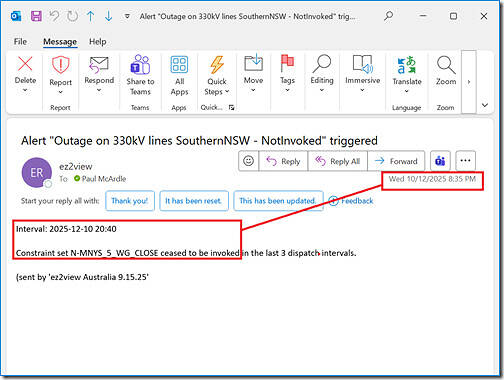
Task: Click the Teams icon beside Forward
Action: (440, 161)
